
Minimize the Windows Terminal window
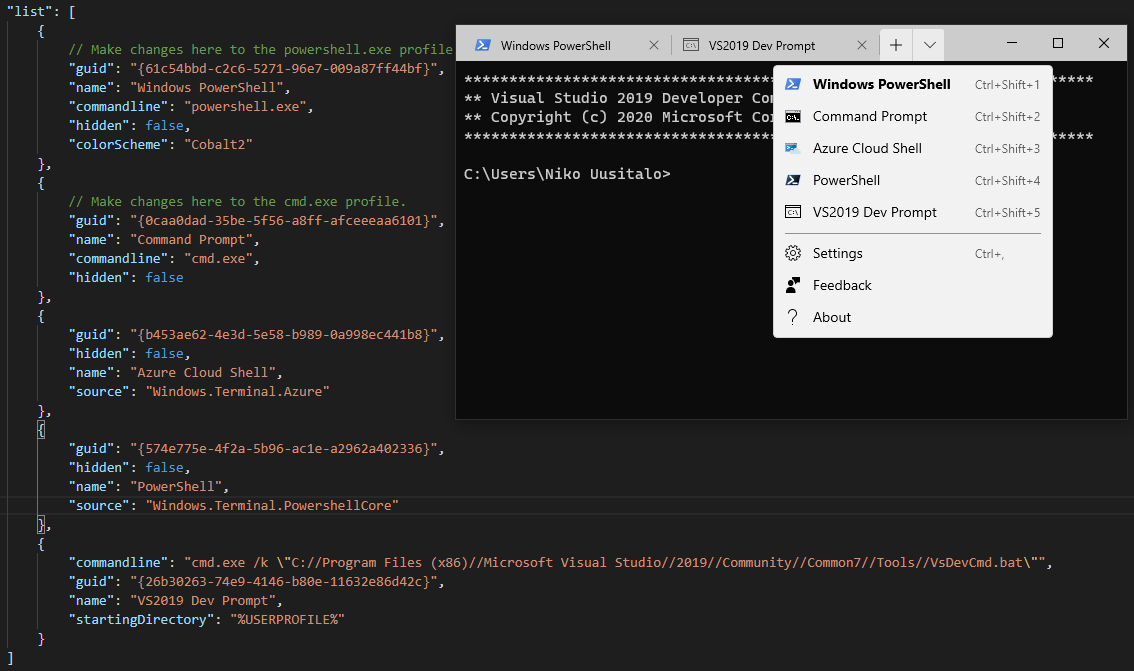point(1012,43)
